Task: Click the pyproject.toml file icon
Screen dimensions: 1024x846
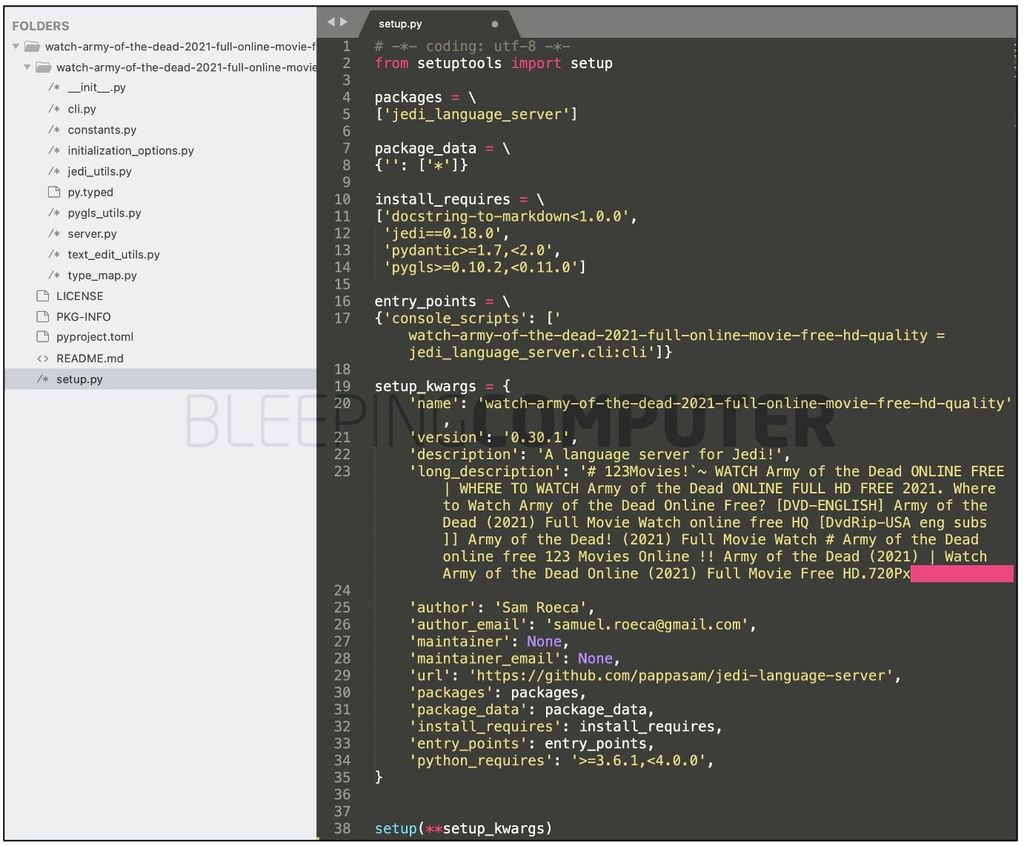Action: [42, 337]
